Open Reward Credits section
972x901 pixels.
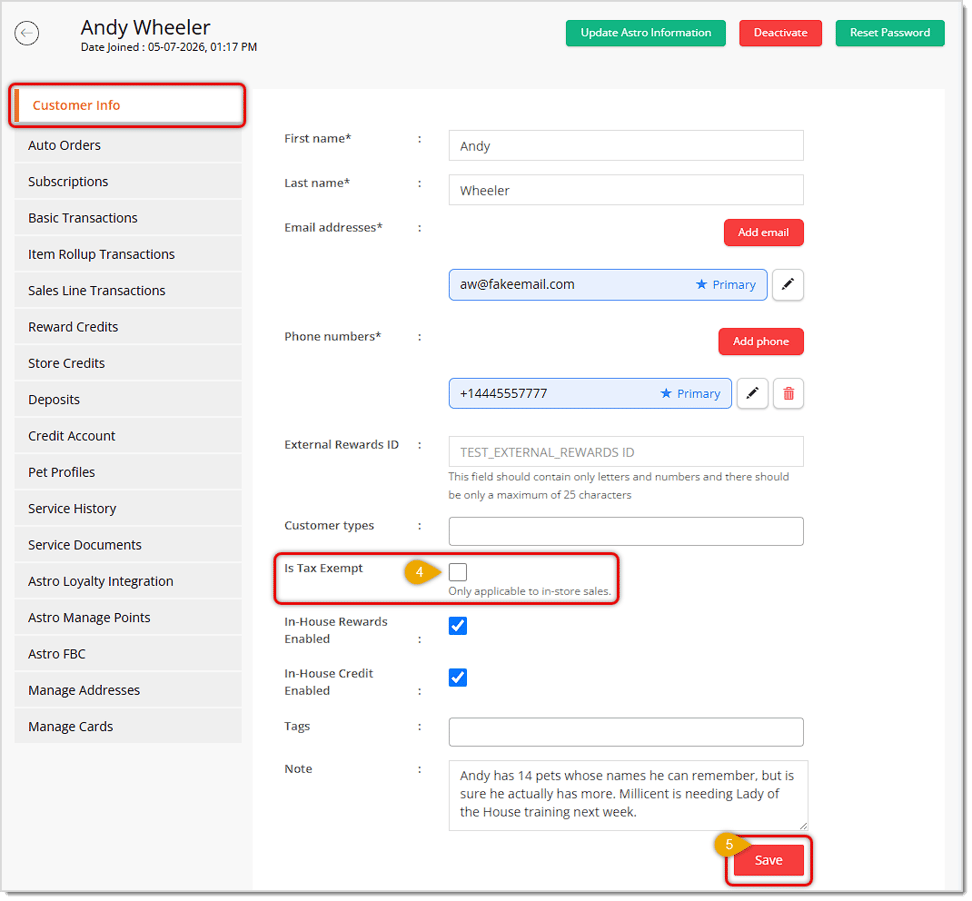pyautogui.click(x=128, y=328)
